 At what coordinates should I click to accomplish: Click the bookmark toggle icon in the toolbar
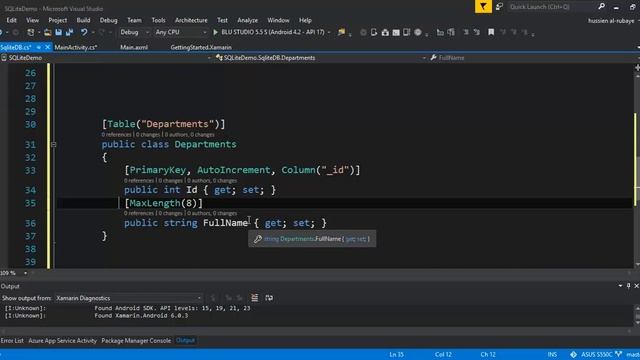coord(491,32)
